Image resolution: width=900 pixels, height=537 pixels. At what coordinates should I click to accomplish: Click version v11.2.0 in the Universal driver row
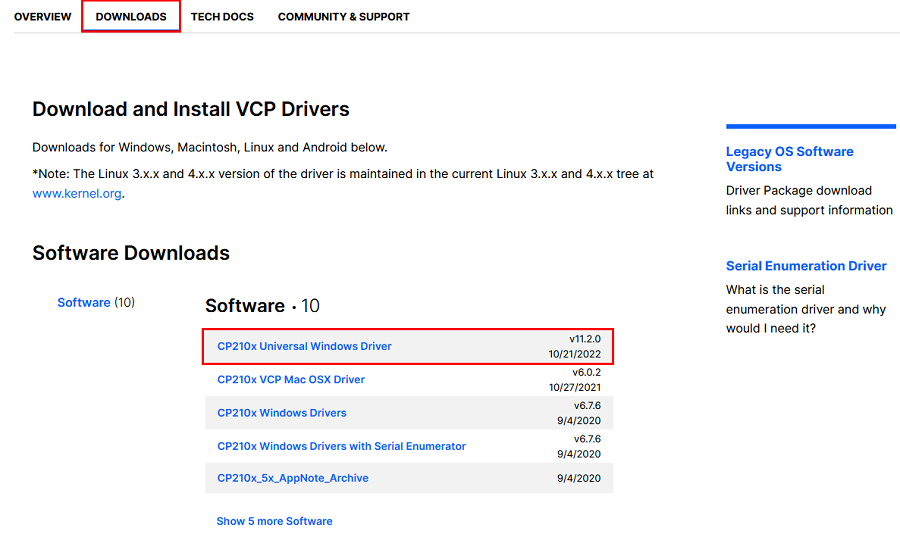click(585, 339)
